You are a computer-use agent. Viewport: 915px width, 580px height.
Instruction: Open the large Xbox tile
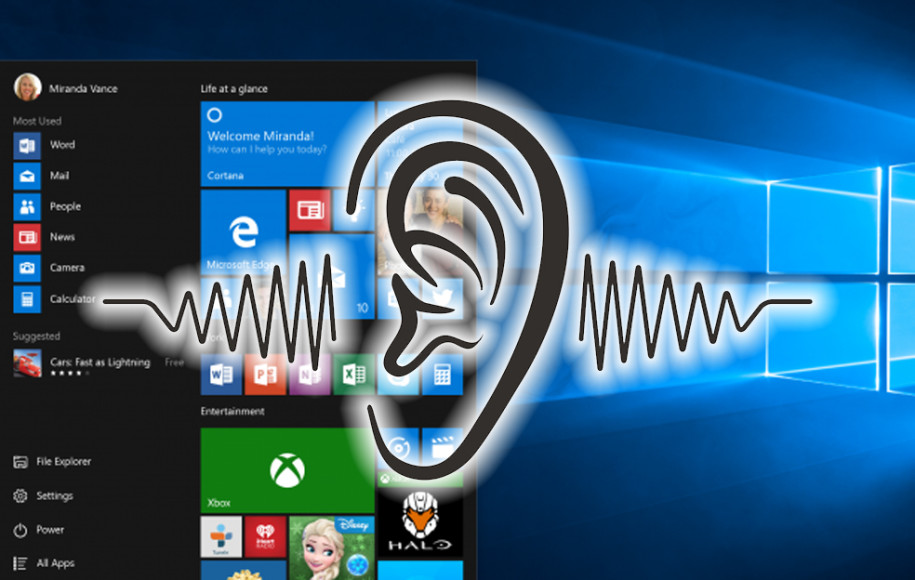(287, 470)
